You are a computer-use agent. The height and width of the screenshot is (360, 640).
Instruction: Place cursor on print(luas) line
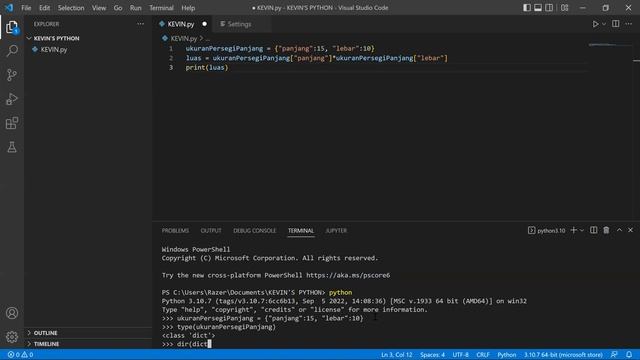(207, 68)
